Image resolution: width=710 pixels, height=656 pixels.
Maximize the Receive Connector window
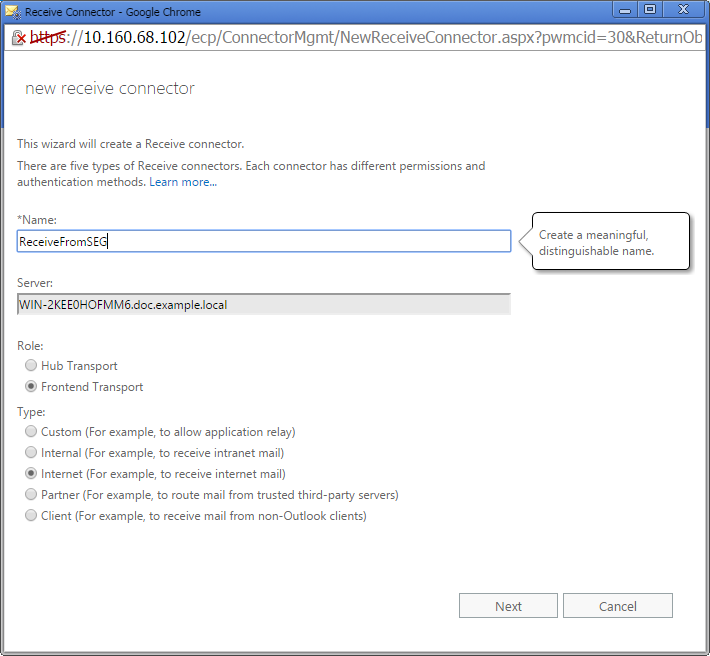point(650,10)
